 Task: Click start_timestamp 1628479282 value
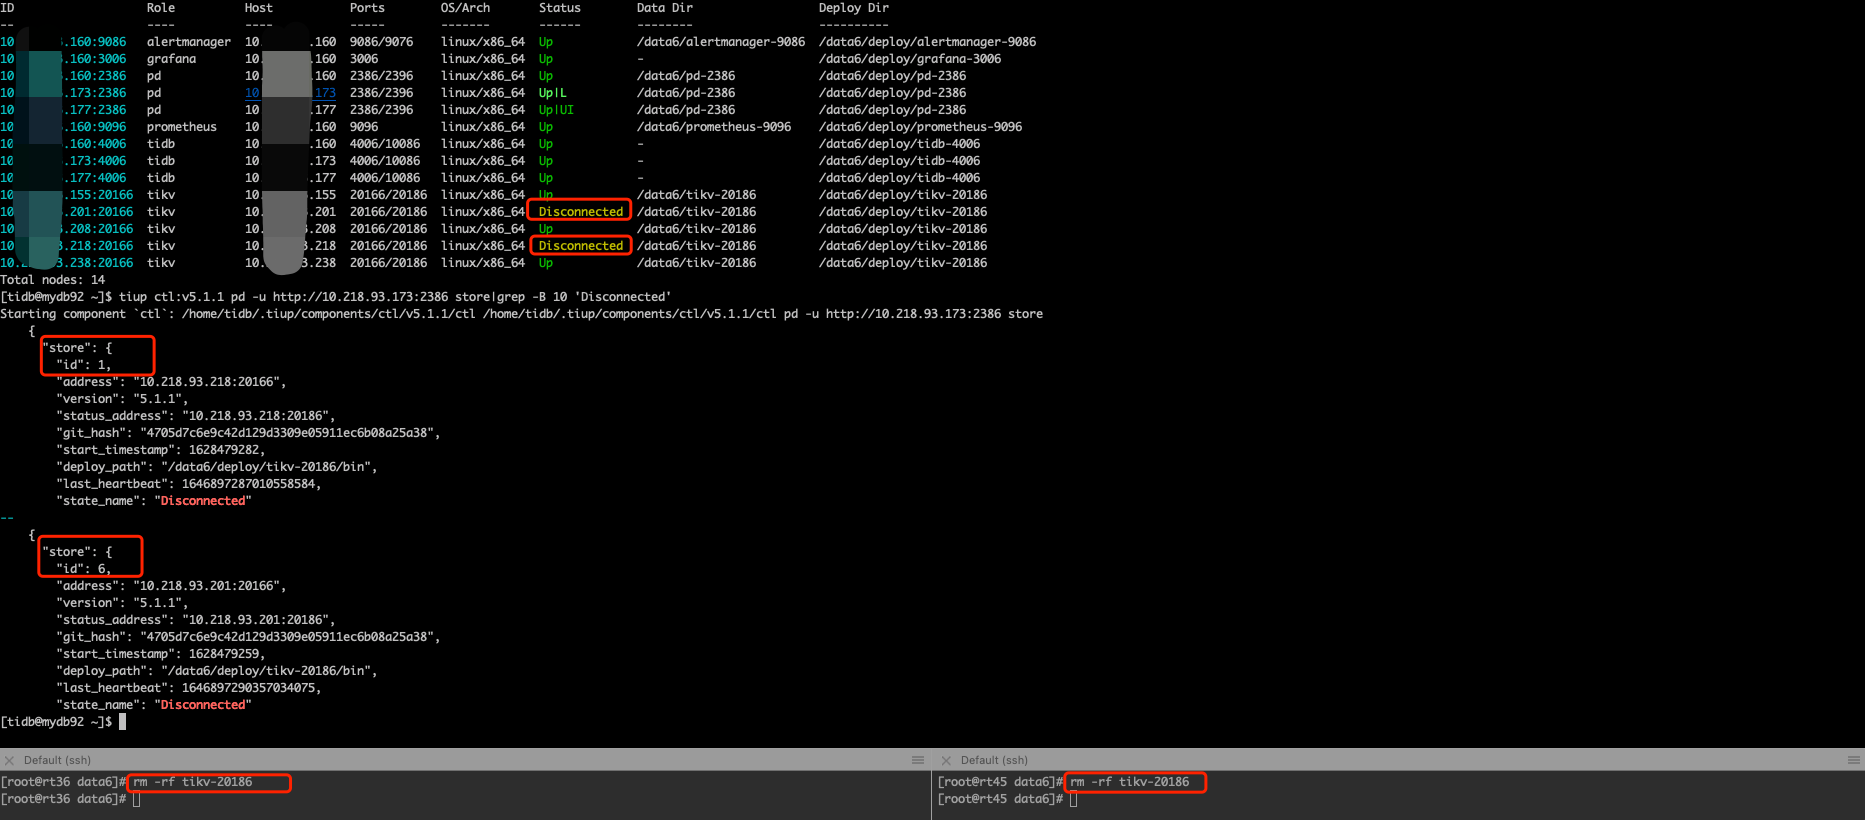(224, 450)
